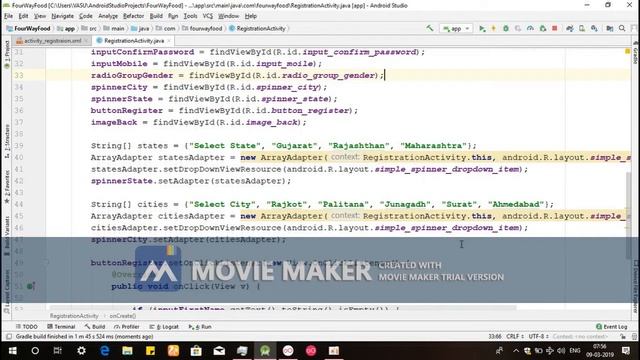This screenshot has height=360, width=640.
Task: Open the Edit menu
Action: (x=24, y=16)
